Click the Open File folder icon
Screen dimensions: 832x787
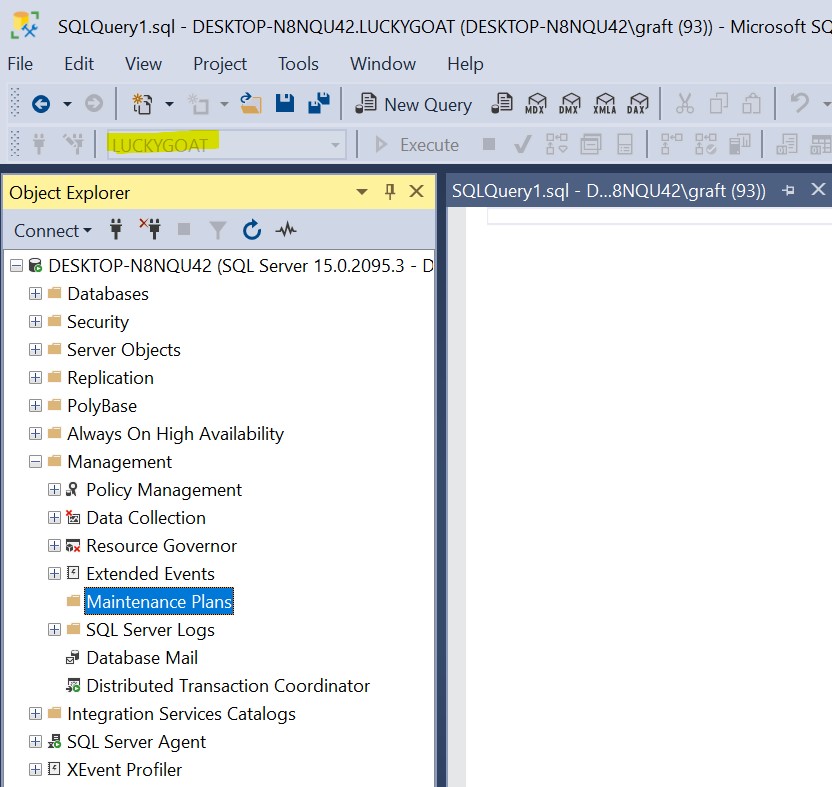pyautogui.click(x=251, y=104)
